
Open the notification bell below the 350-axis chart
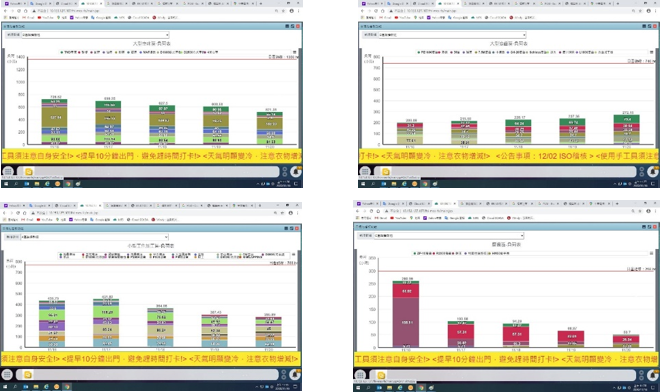point(654,375)
